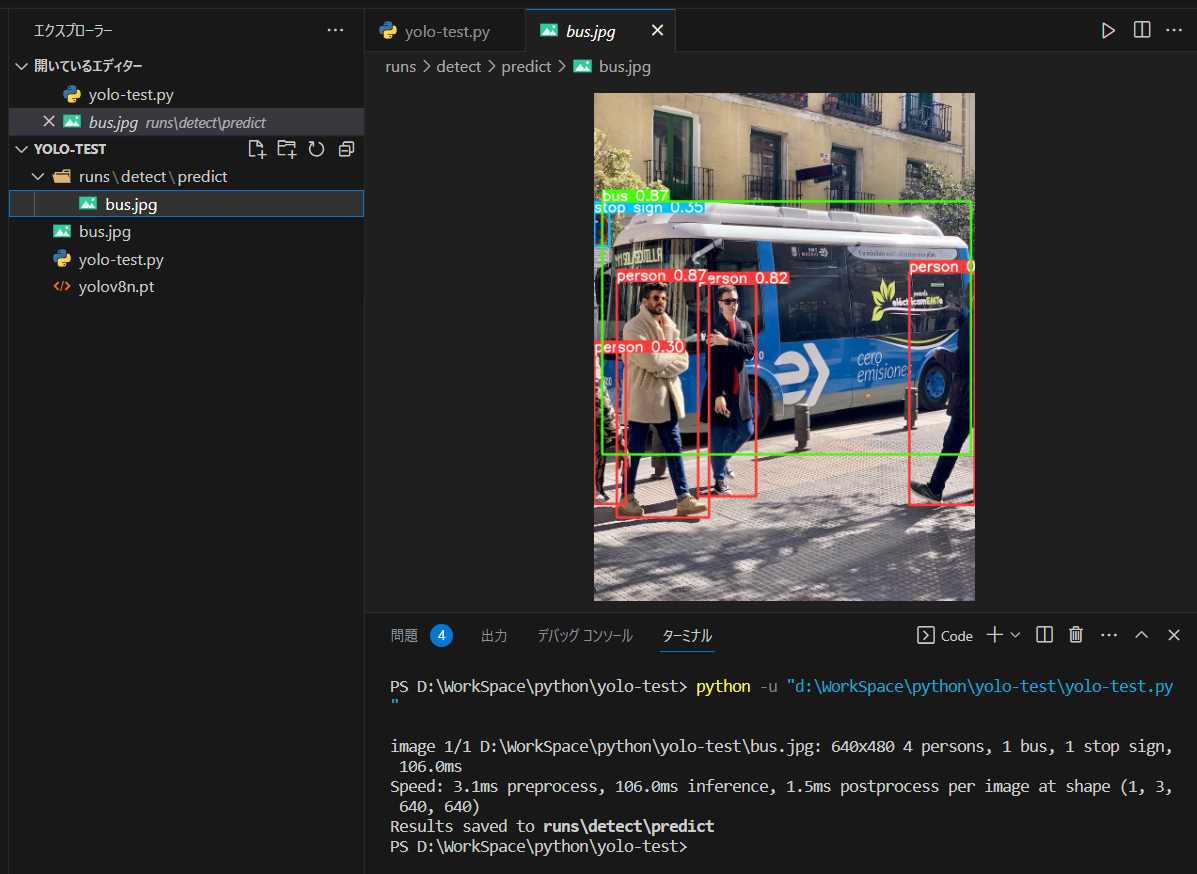Collapse all folders in the Explorer
The height and width of the screenshot is (874, 1197).
(x=346, y=148)
